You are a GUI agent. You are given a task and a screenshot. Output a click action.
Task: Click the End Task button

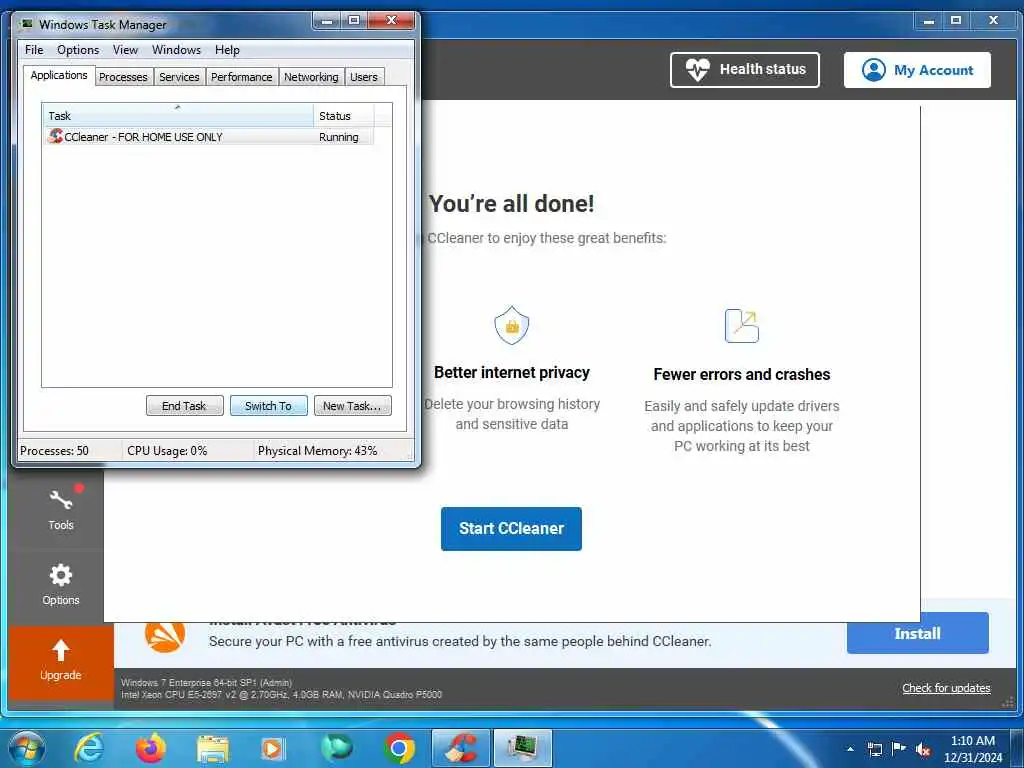click(x=184, y=406)
